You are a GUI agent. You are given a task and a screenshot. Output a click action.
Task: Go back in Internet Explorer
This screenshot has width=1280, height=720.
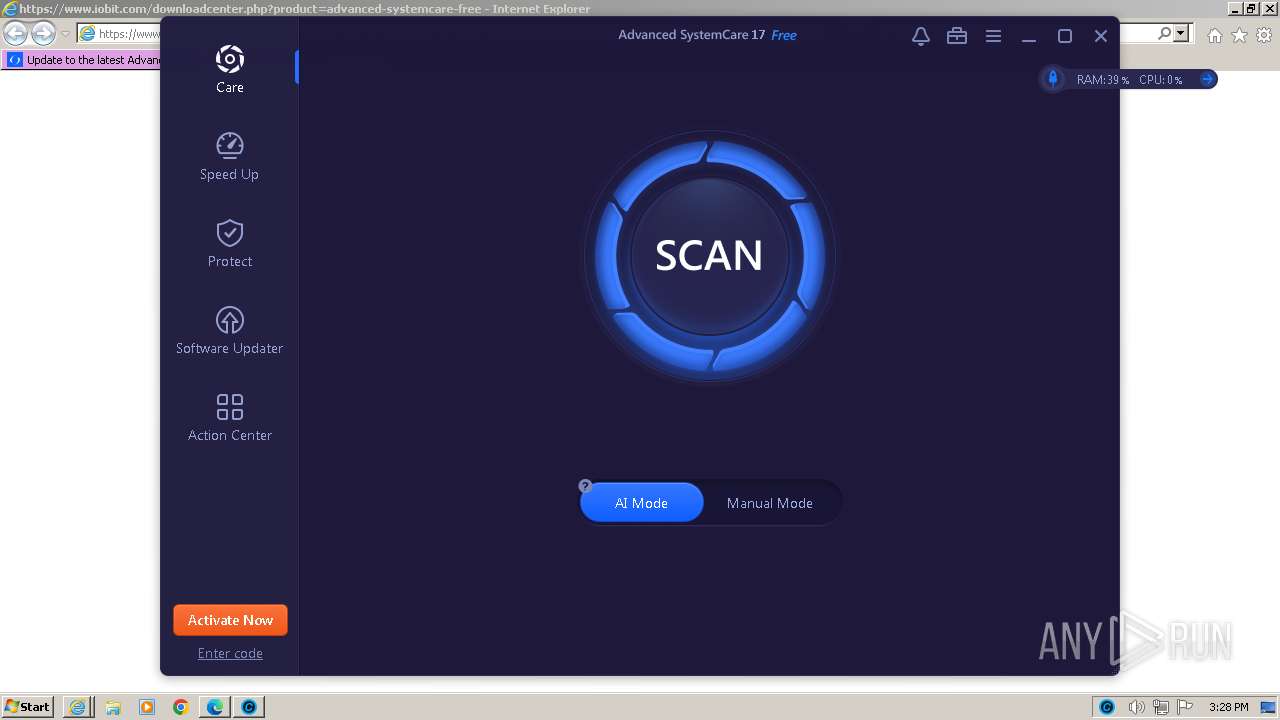pos(15,34)
